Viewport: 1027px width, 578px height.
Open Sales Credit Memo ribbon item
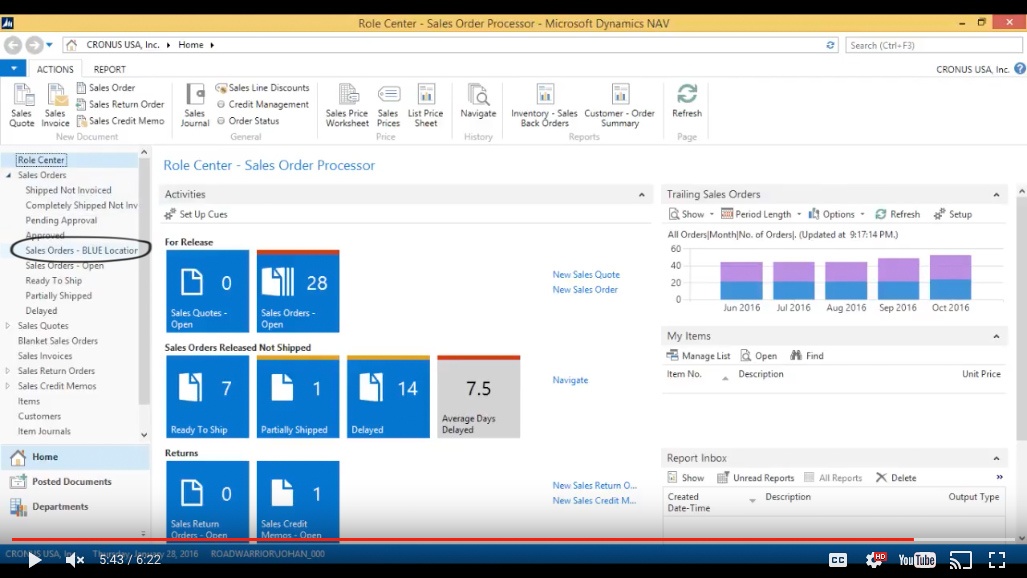pos(120,121)
